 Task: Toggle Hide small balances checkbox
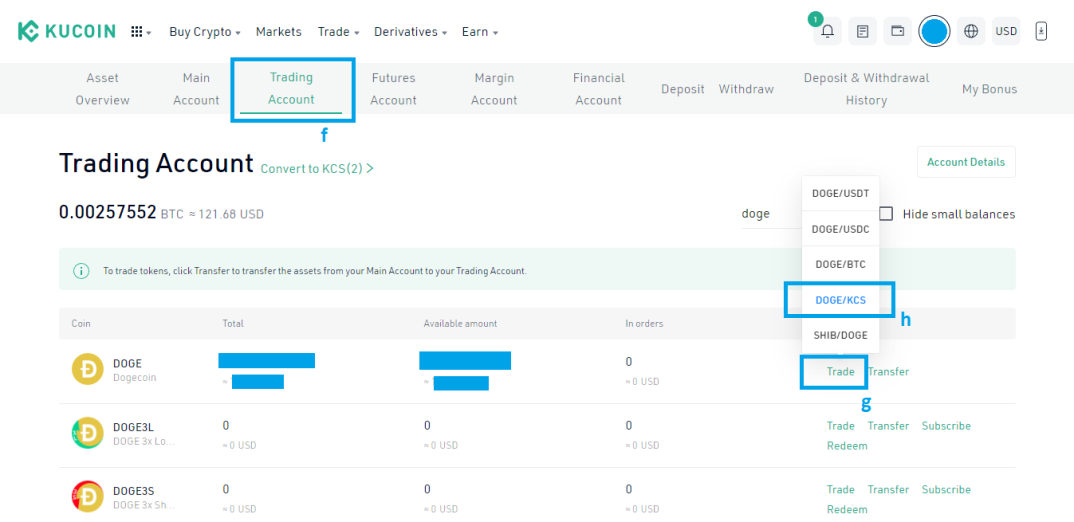[886, 214]
